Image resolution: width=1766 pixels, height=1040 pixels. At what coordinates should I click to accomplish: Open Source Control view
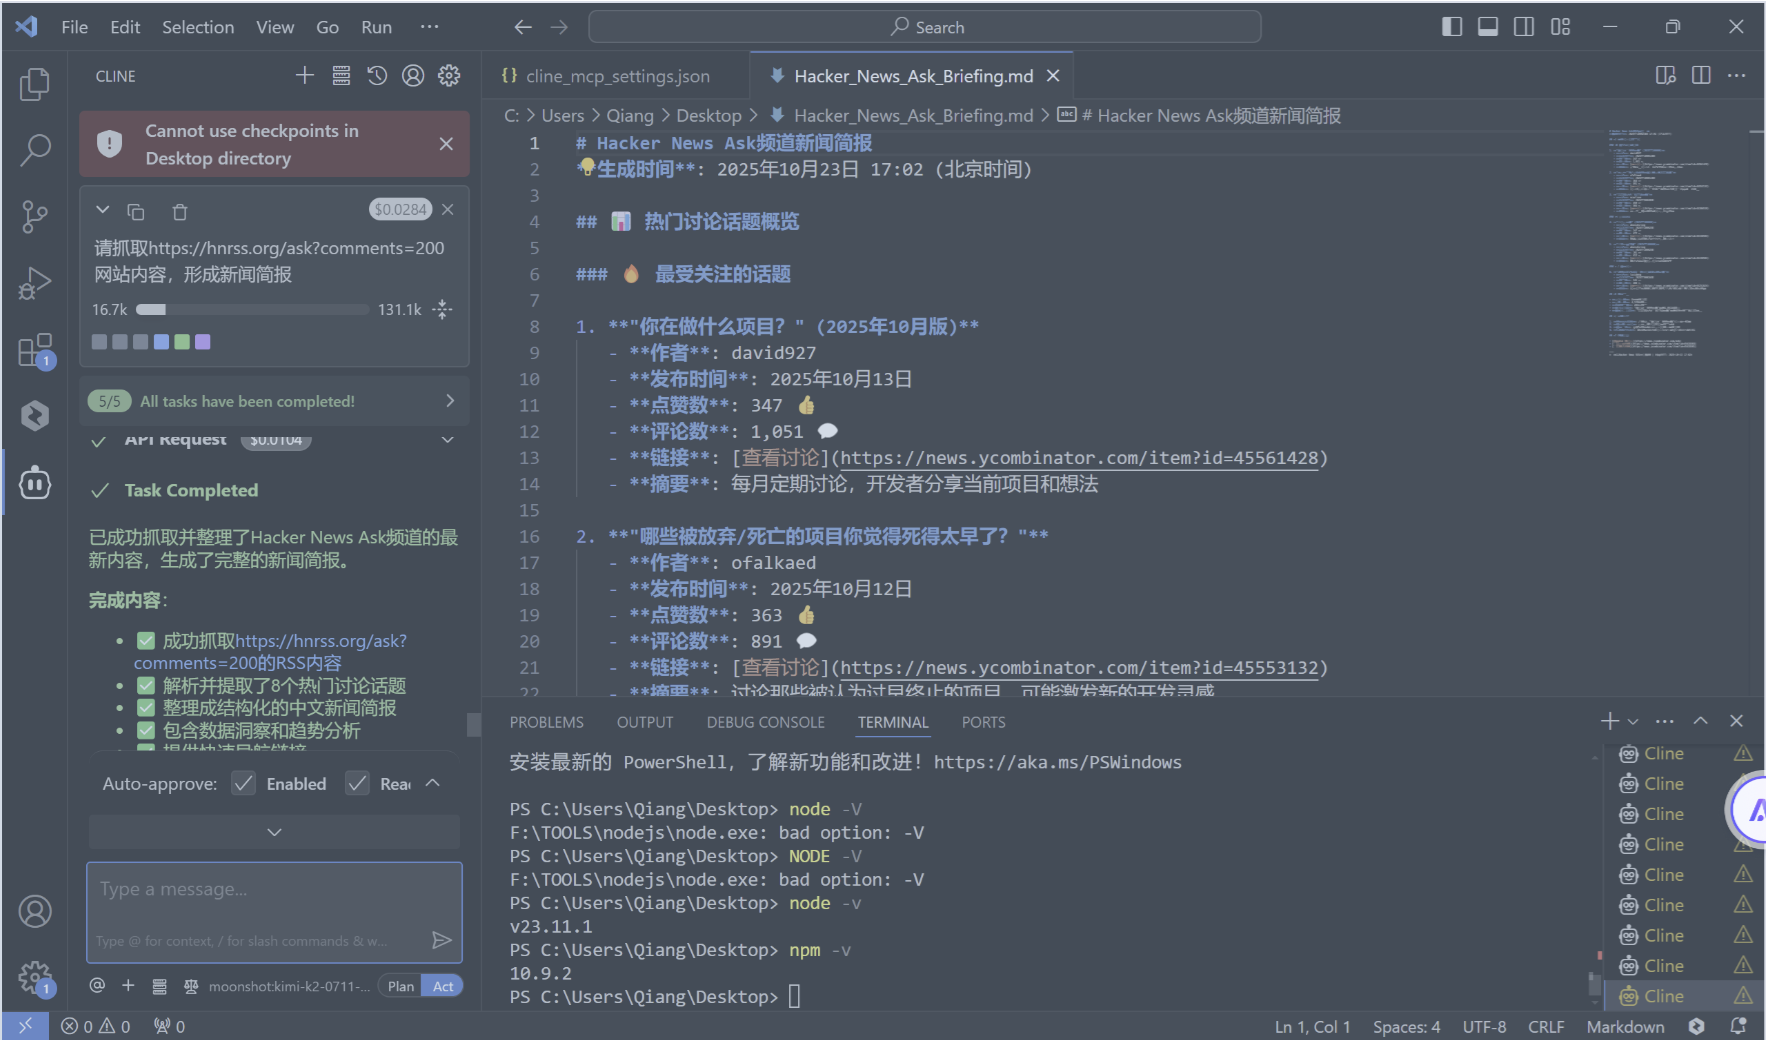tap(35, 216)
